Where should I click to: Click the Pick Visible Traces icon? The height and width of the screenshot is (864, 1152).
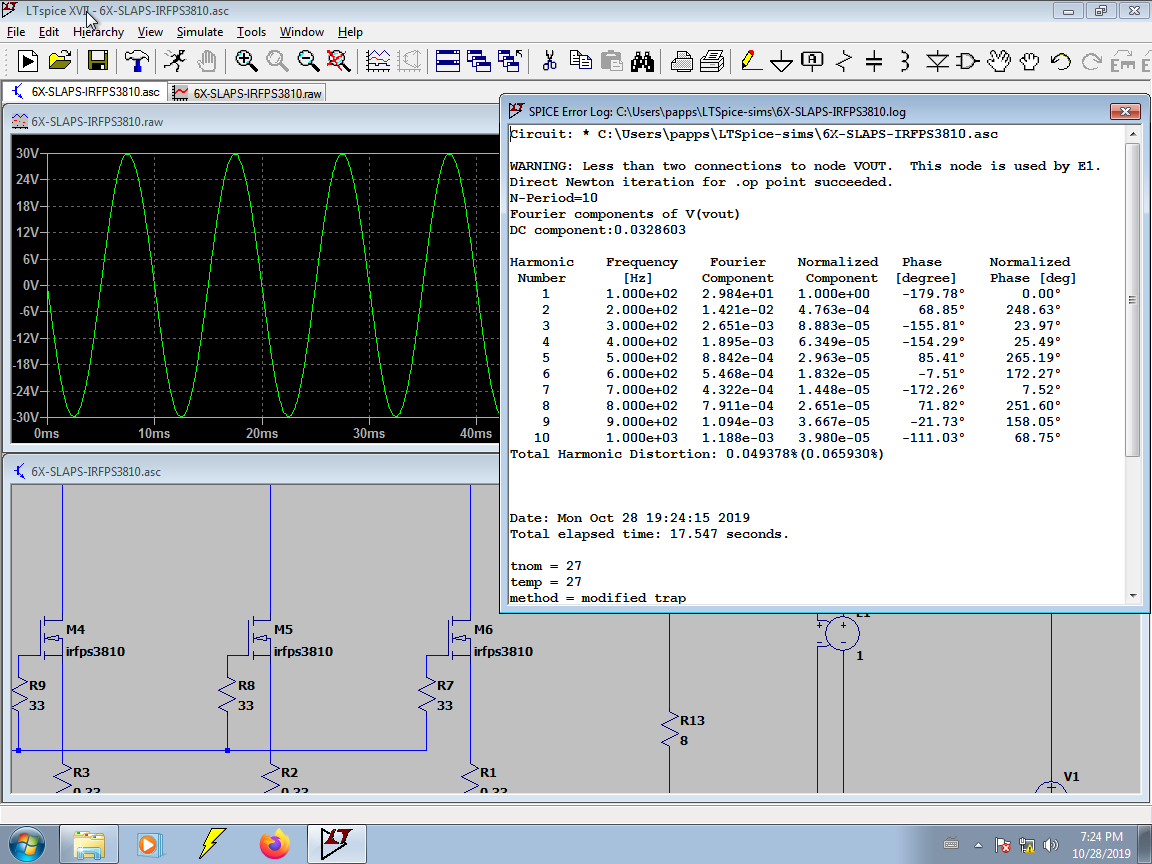coord(378,61)
